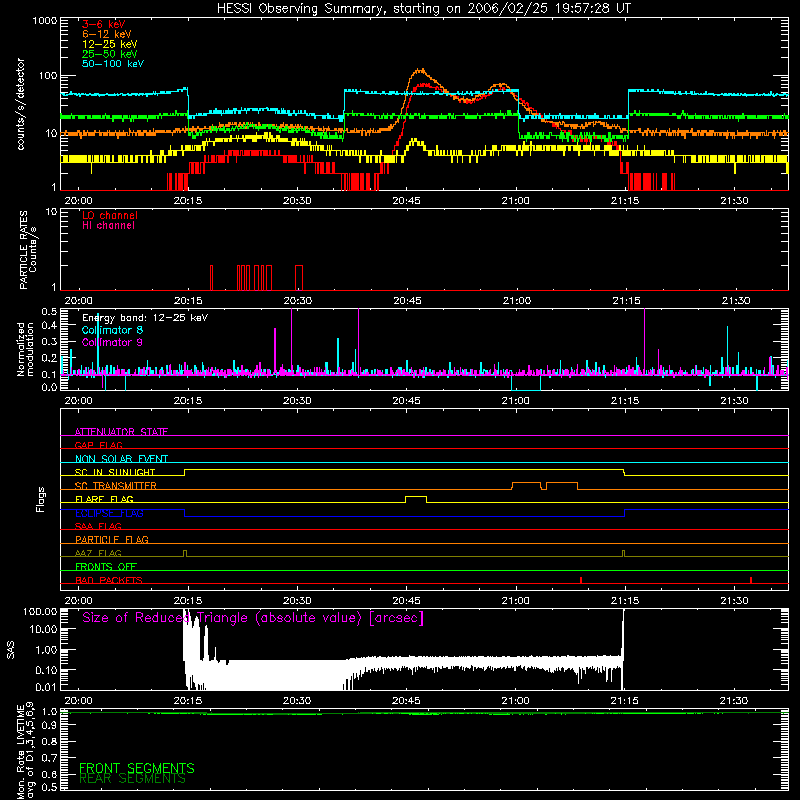Click the Normalized modulation axis label
800x800 pixels.
click(x=24, y=349)
